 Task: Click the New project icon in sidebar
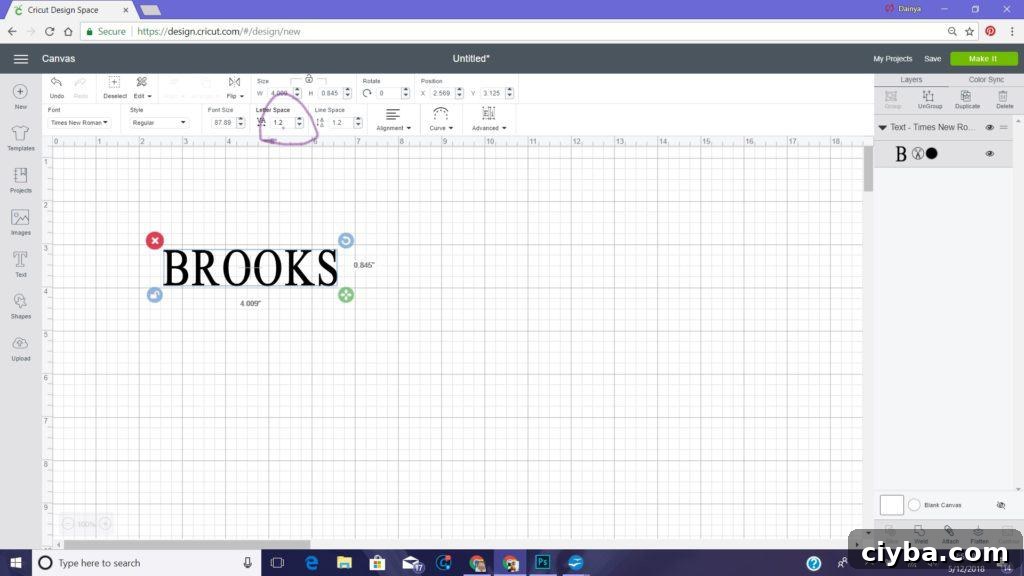20,96
